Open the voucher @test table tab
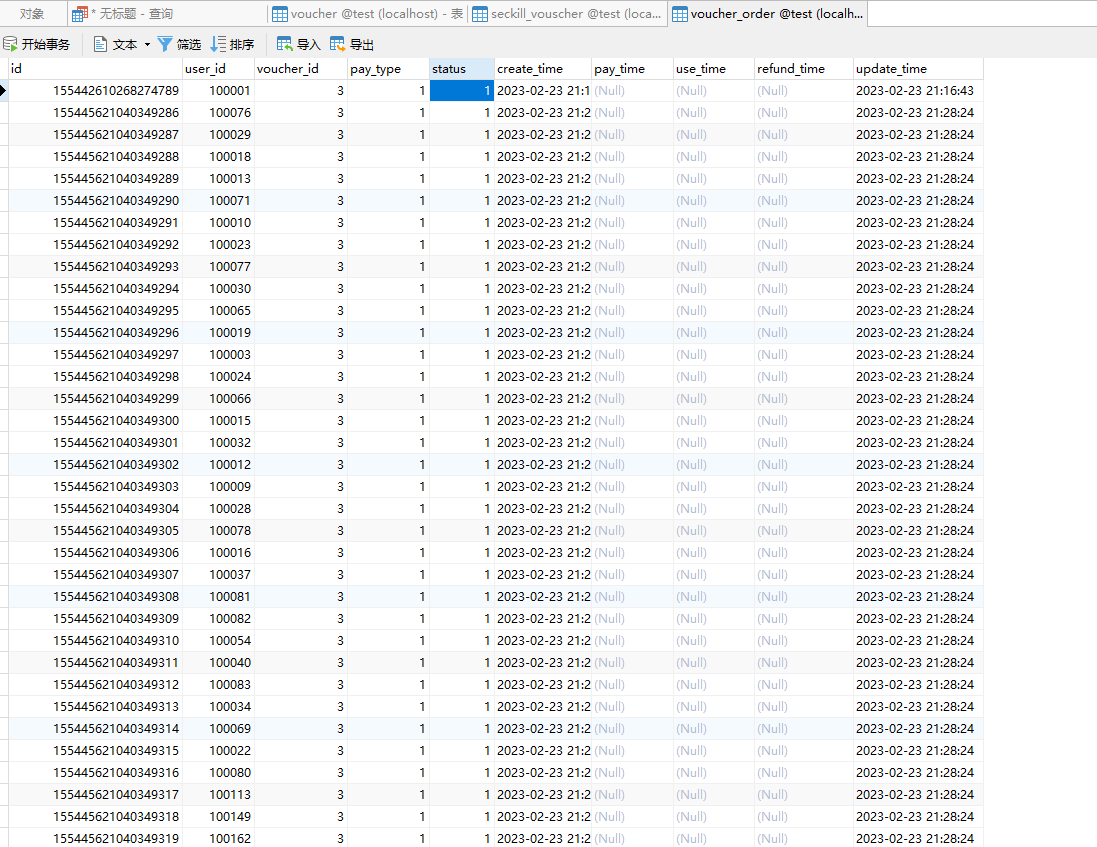The image size is (1097, 847). click(368, 14)
